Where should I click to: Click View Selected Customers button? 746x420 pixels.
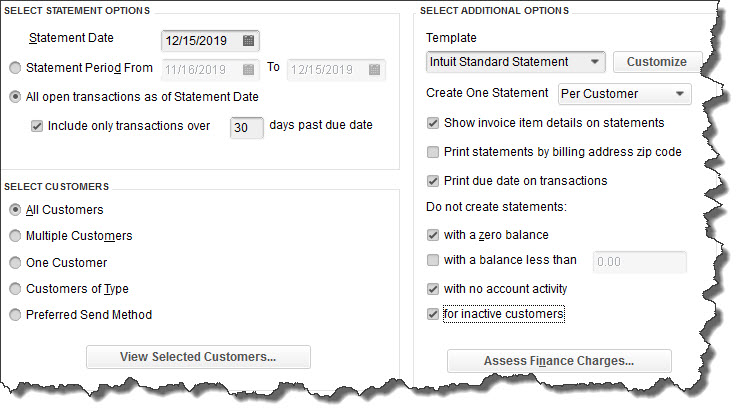(x=198, y=357)
